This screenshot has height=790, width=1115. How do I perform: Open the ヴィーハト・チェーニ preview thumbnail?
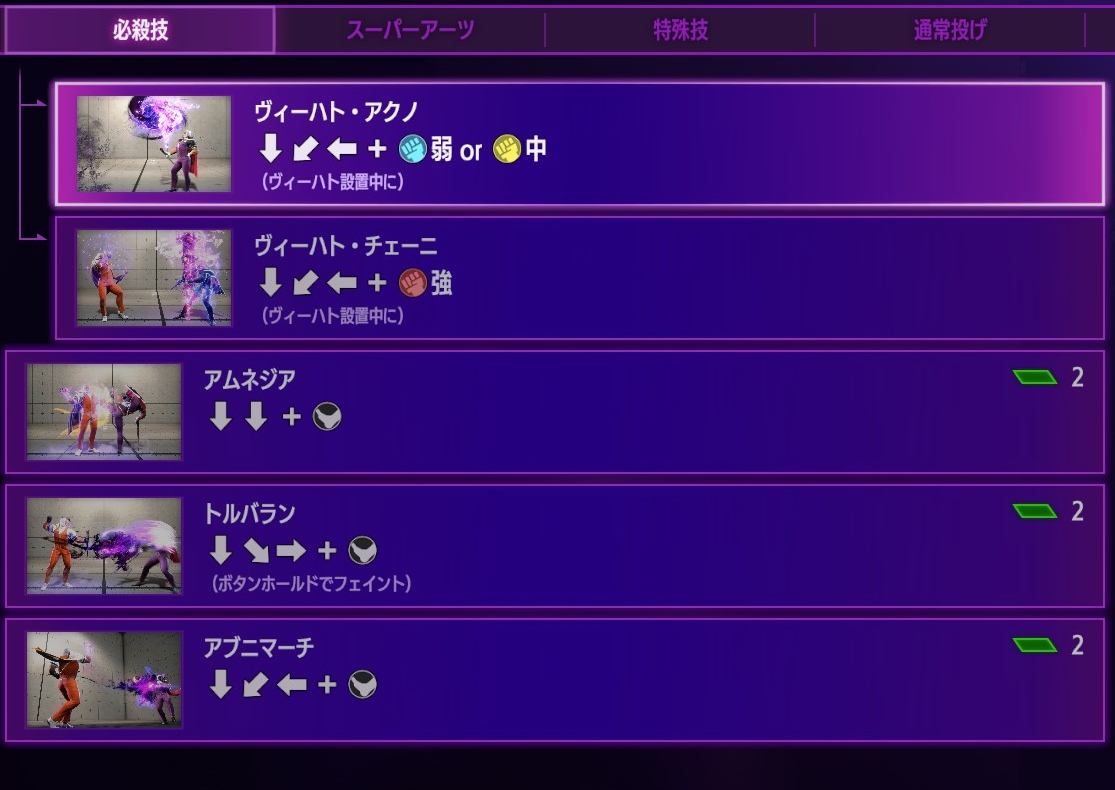(x=154, y=278)
